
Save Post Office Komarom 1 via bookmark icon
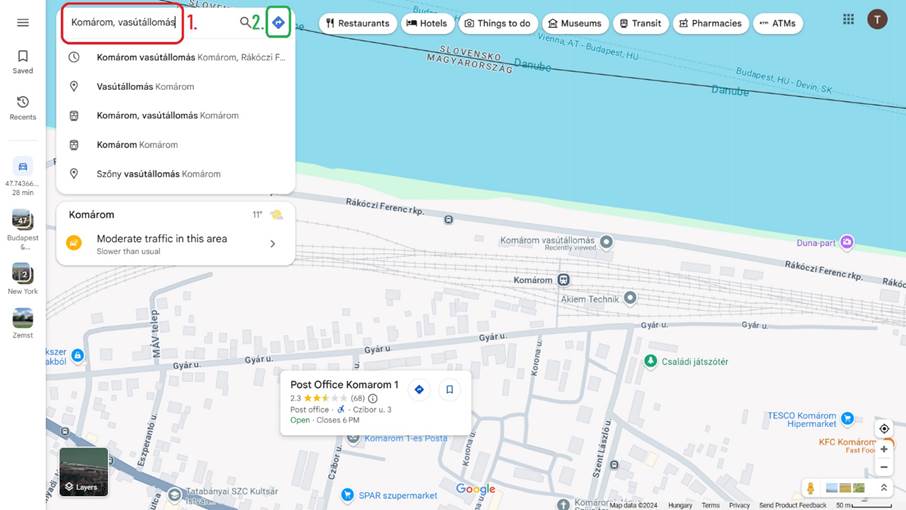(450, 390)
